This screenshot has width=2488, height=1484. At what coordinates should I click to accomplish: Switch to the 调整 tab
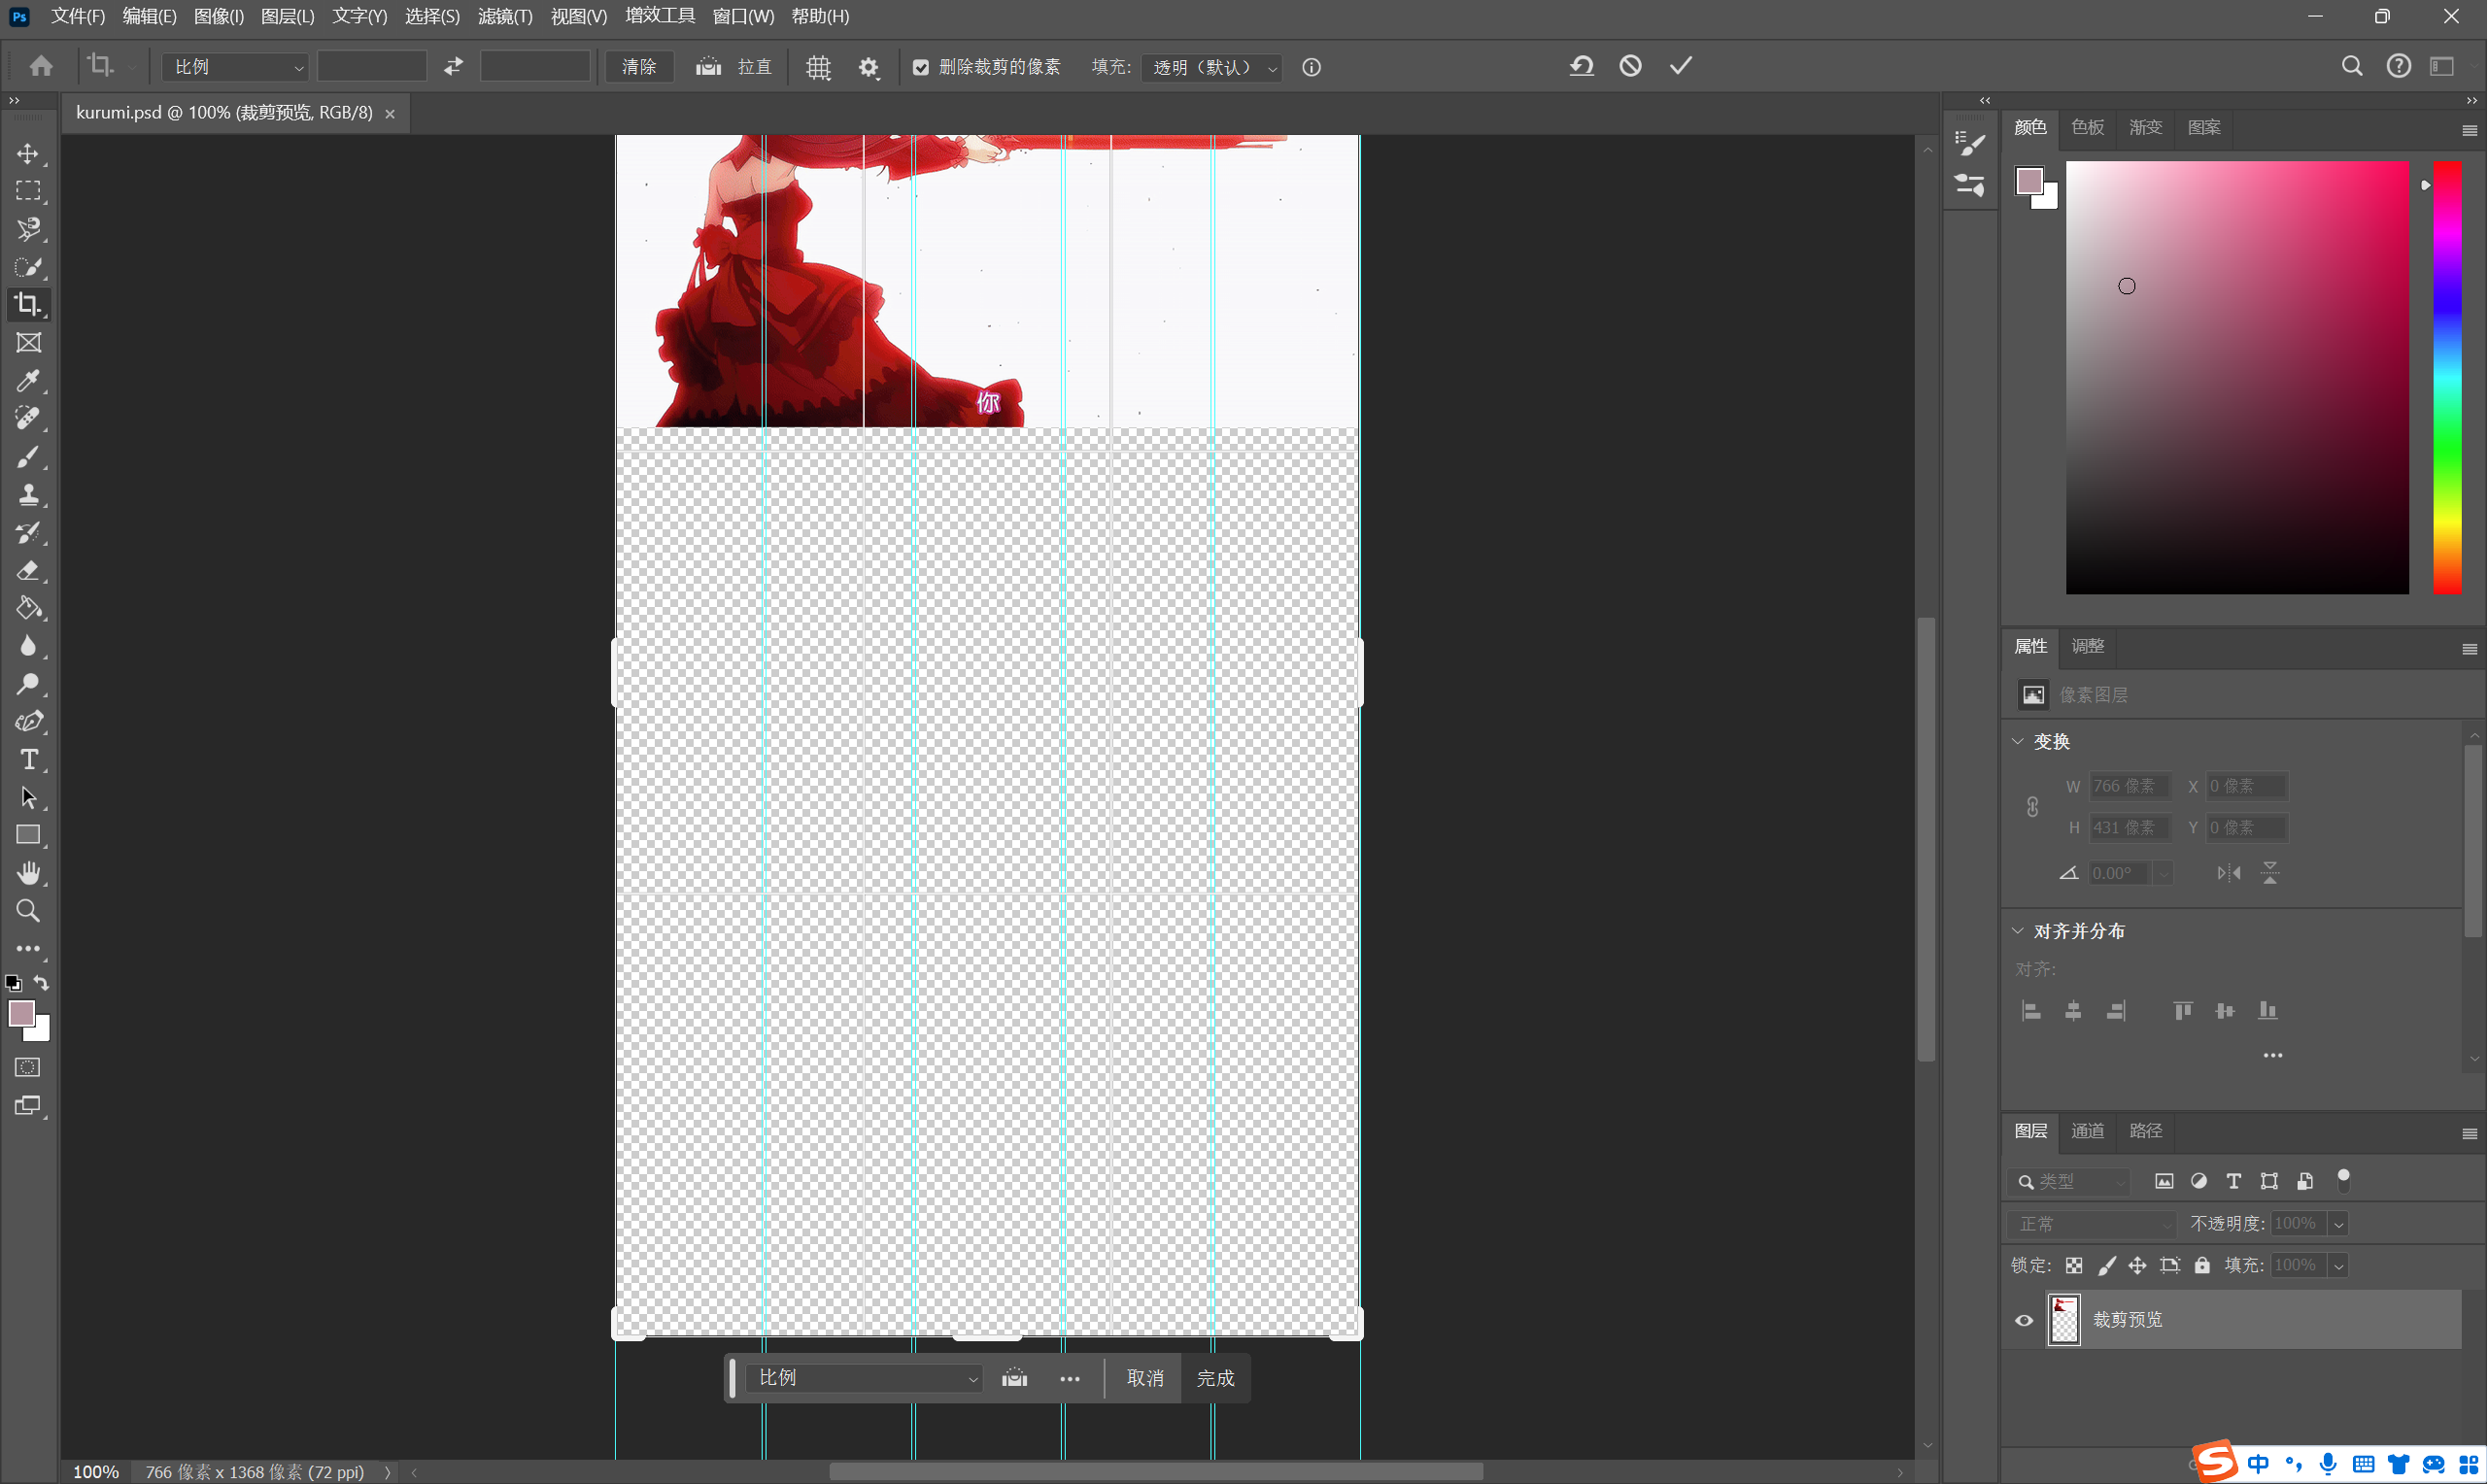click(x=2088, y=646)
